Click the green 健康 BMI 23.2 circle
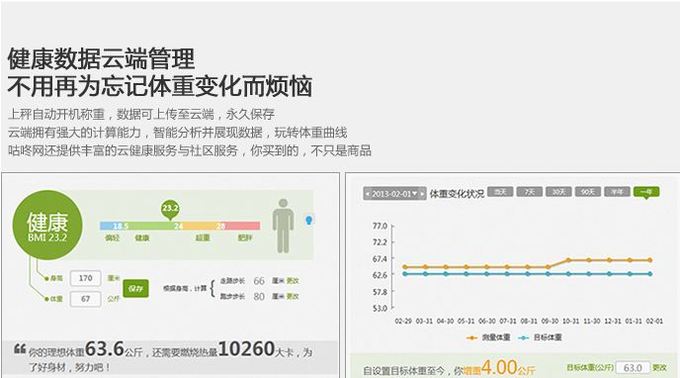The width and height of the screenshot is (680, 378). [47, 226]
